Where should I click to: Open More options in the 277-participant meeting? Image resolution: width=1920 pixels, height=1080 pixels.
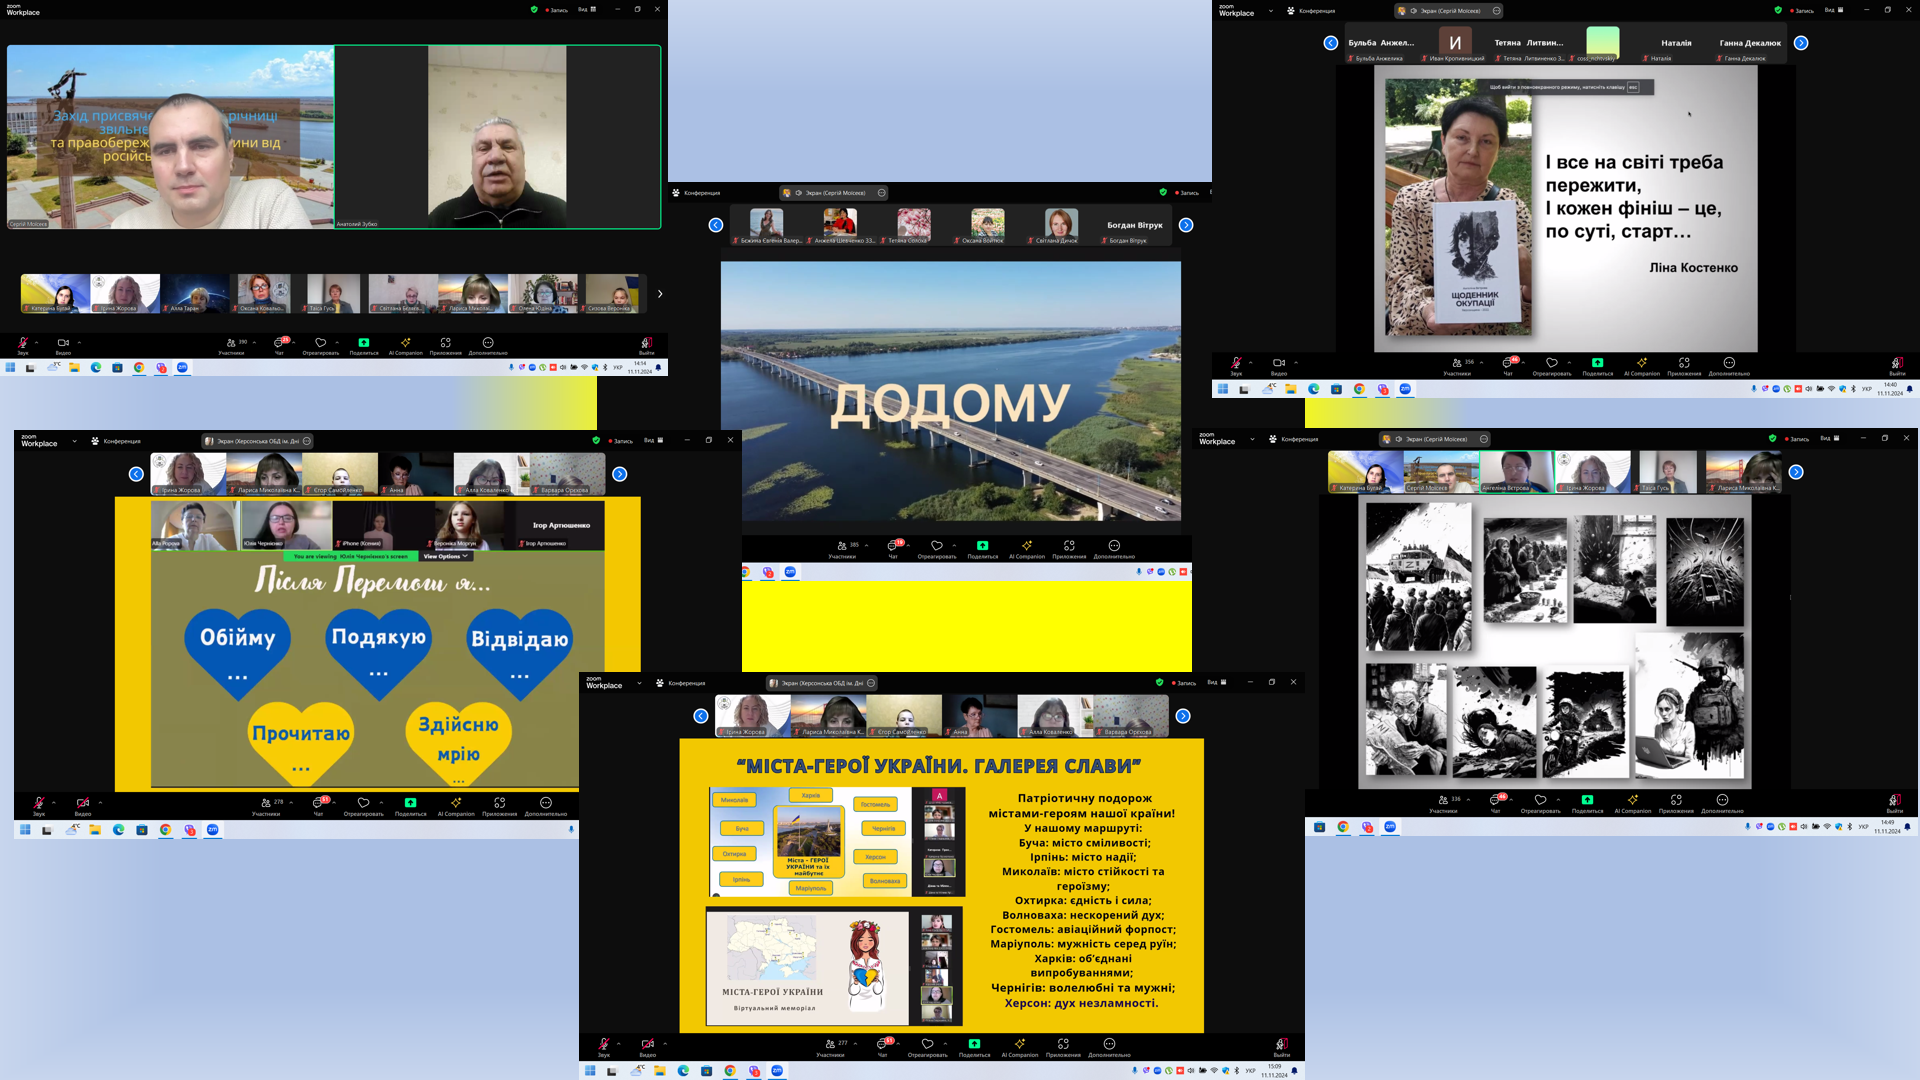(1109, 1045)
